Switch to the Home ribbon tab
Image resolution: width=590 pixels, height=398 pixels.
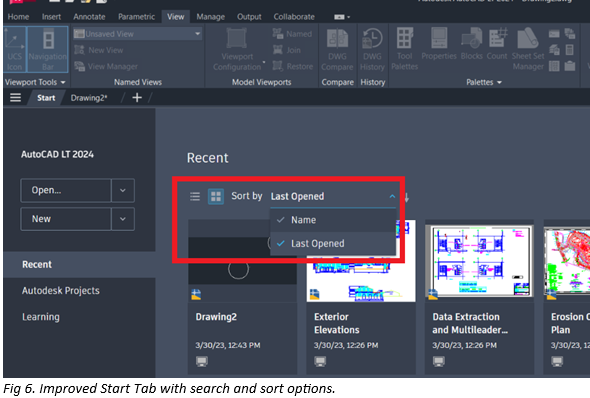pos(18,17)
